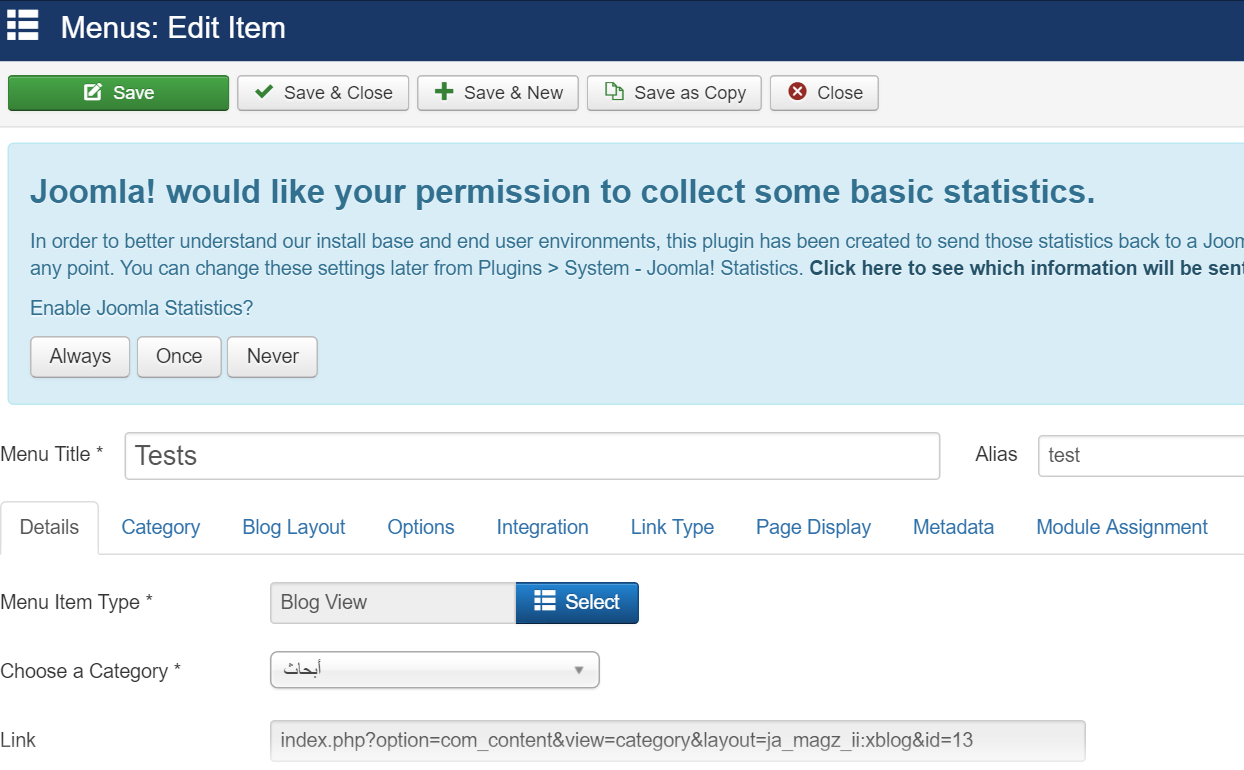The width and height of the screenshot is (1244, 770).
Task: Open the Integration tab
Action: pos(542,527)
